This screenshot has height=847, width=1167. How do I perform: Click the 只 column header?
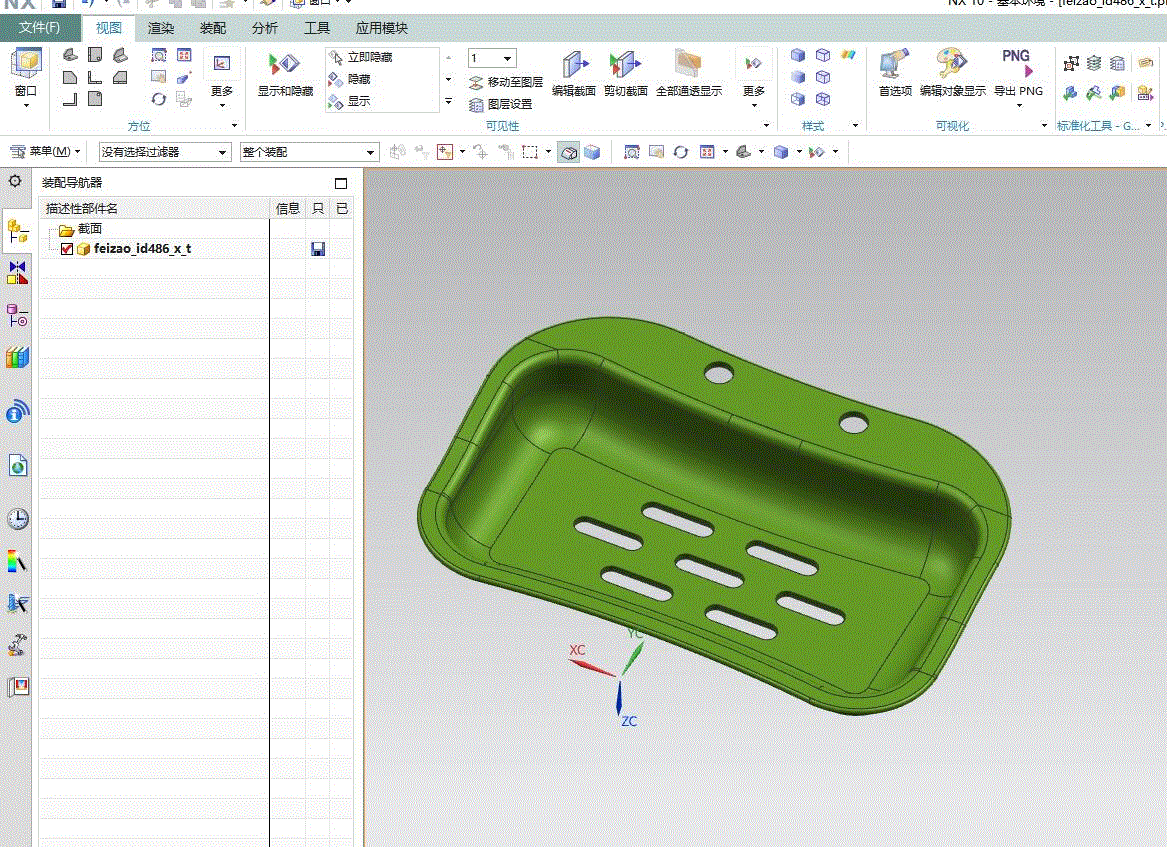(318, 208)
